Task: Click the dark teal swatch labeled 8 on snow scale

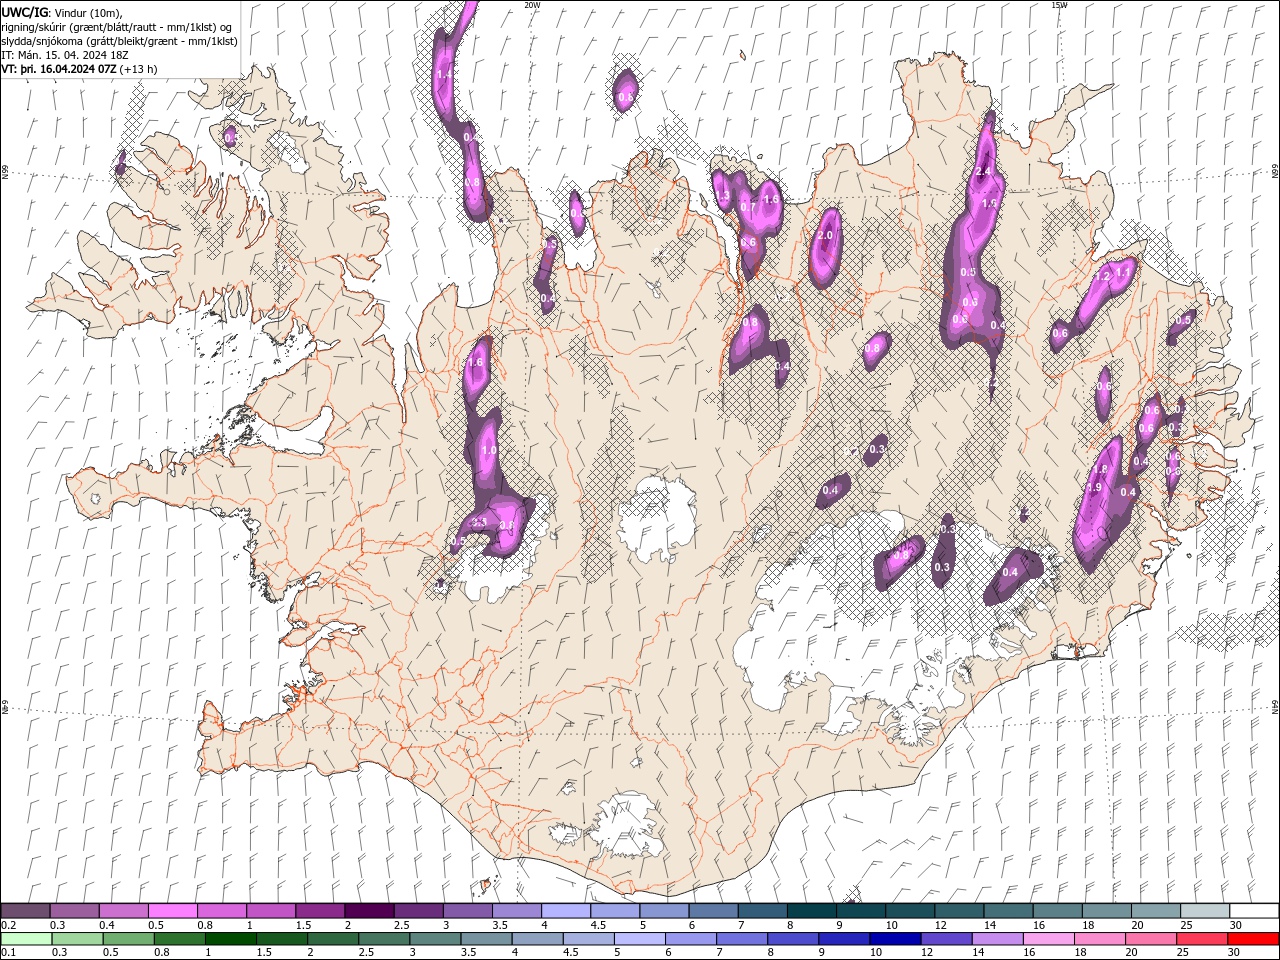Action: tap(812, 910)
